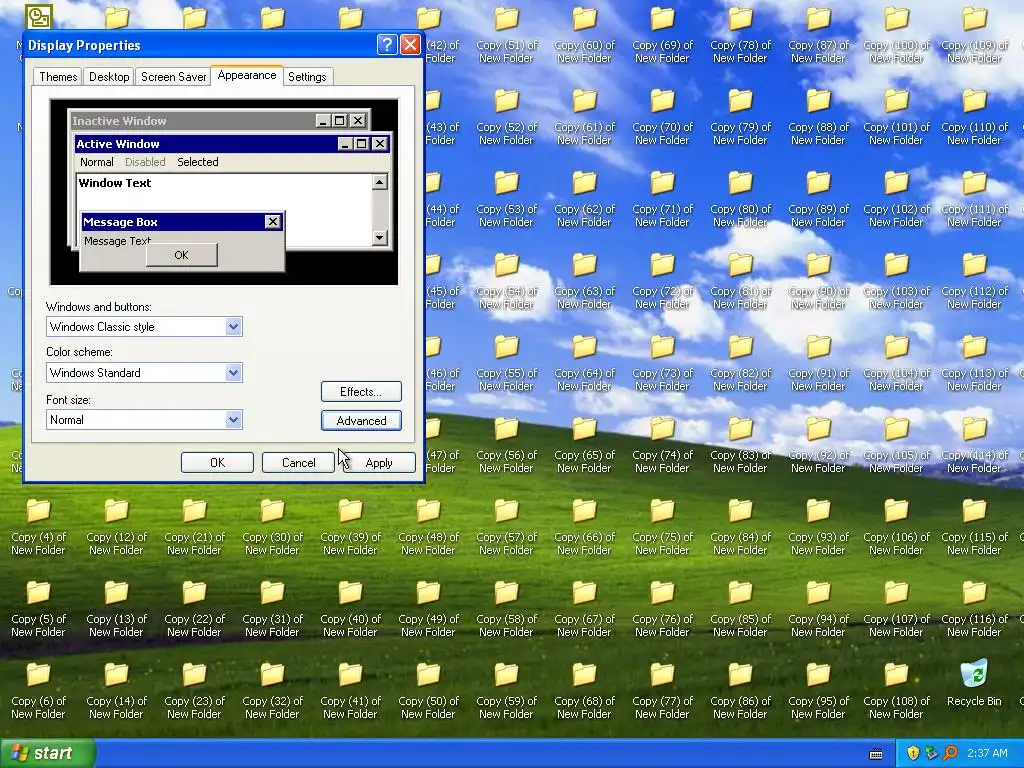Click Cancel in Display Properties
1024x768 pixels.
click(298, 462)
